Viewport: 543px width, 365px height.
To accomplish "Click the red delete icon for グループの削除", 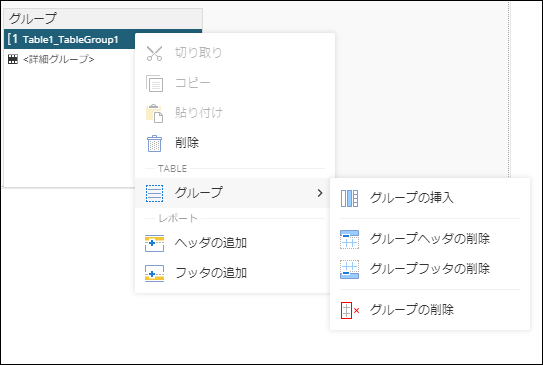I will click(350, 310).
